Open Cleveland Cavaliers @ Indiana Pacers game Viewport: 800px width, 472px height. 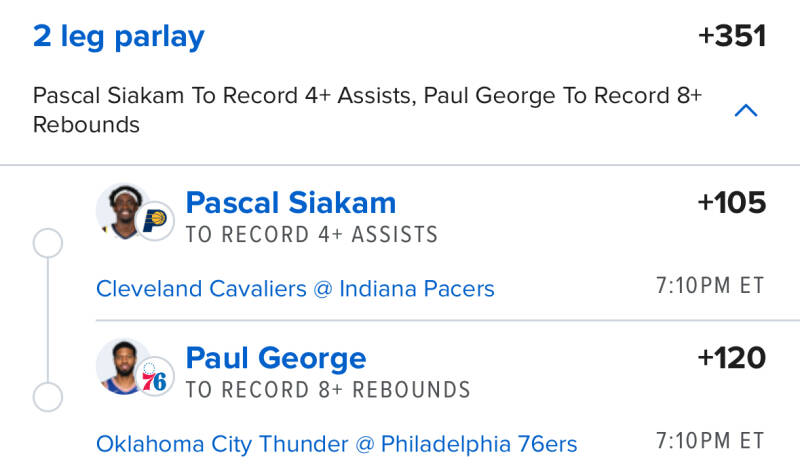(295, 289)
